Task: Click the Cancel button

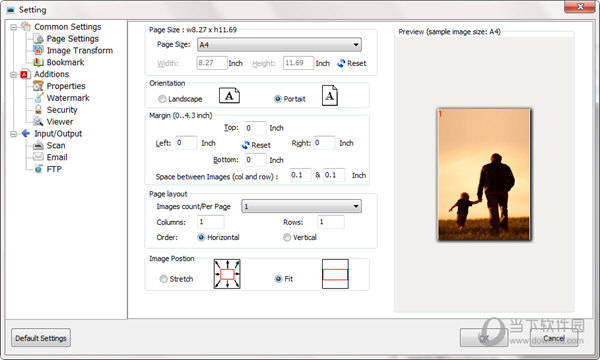Action: (554, 338)
